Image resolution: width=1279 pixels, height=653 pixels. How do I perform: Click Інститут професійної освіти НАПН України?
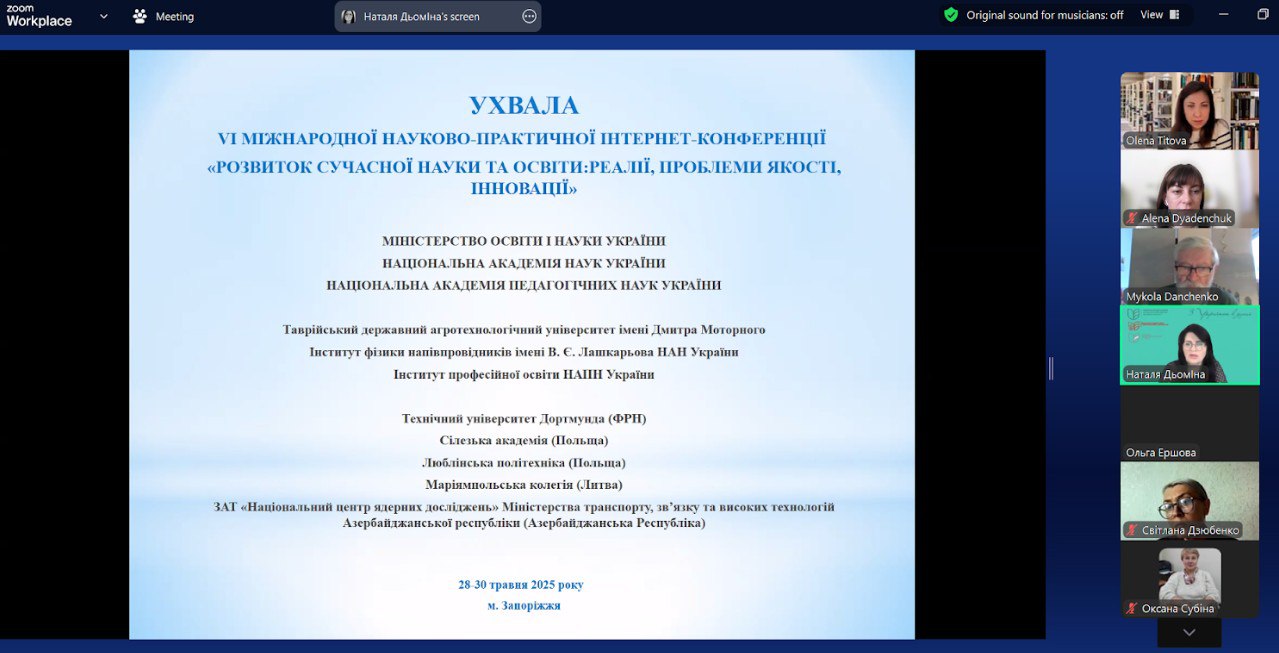[x=524, y=374]
